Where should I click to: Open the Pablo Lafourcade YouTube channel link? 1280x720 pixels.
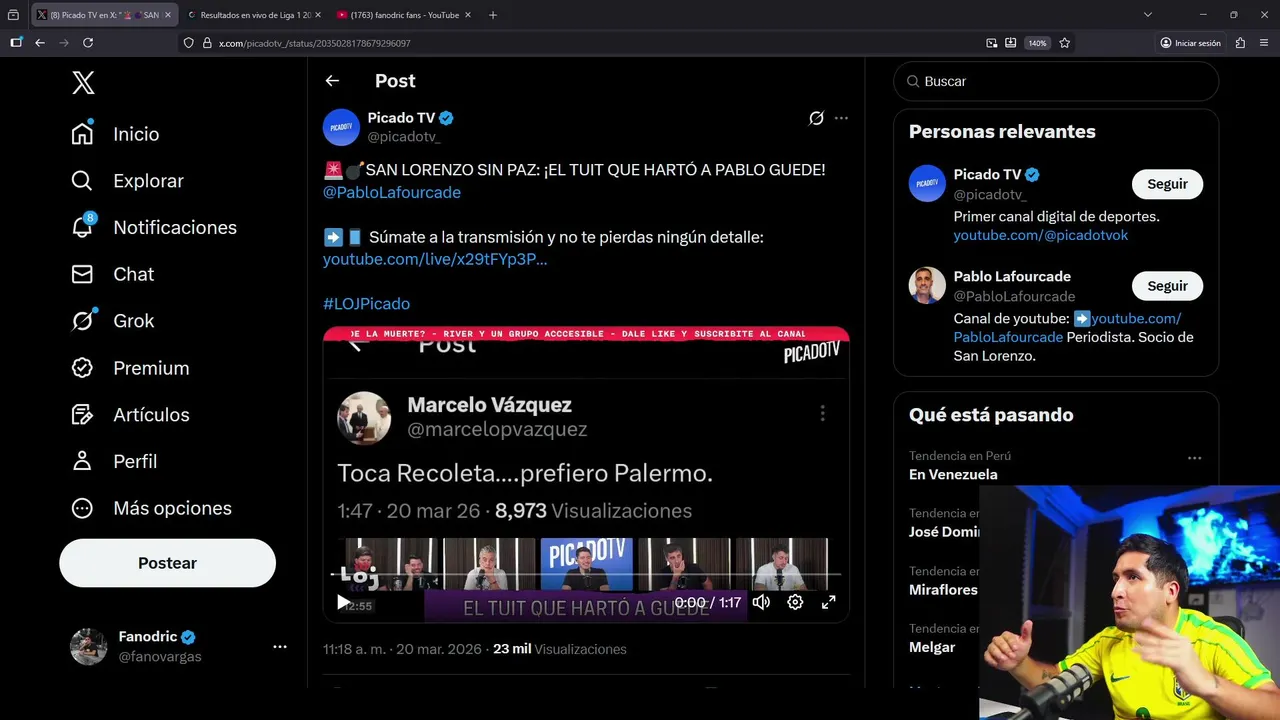1067,328
